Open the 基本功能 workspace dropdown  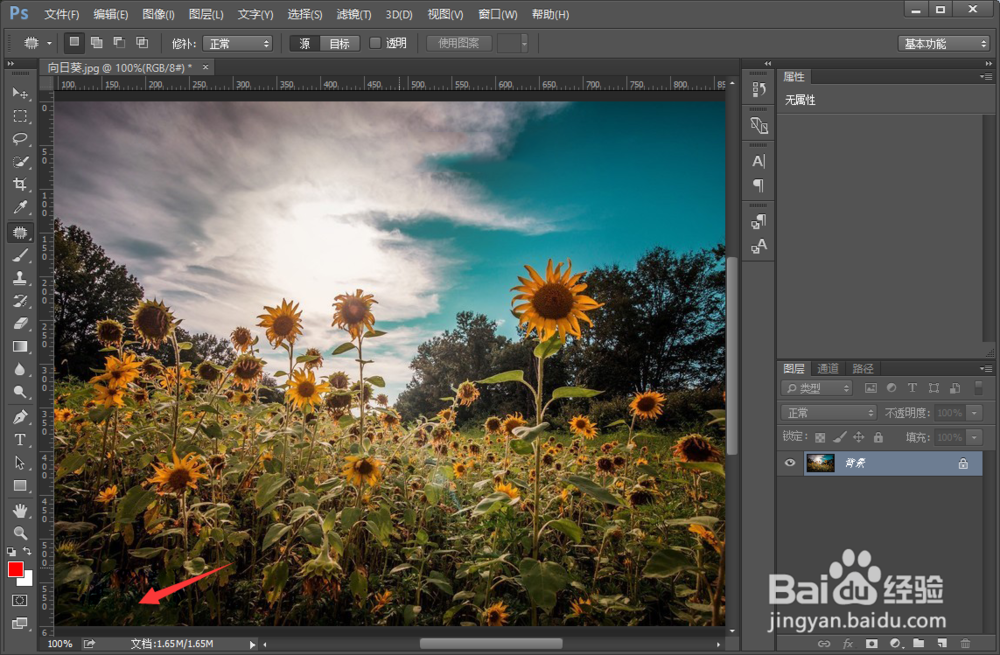pos(944,43)
